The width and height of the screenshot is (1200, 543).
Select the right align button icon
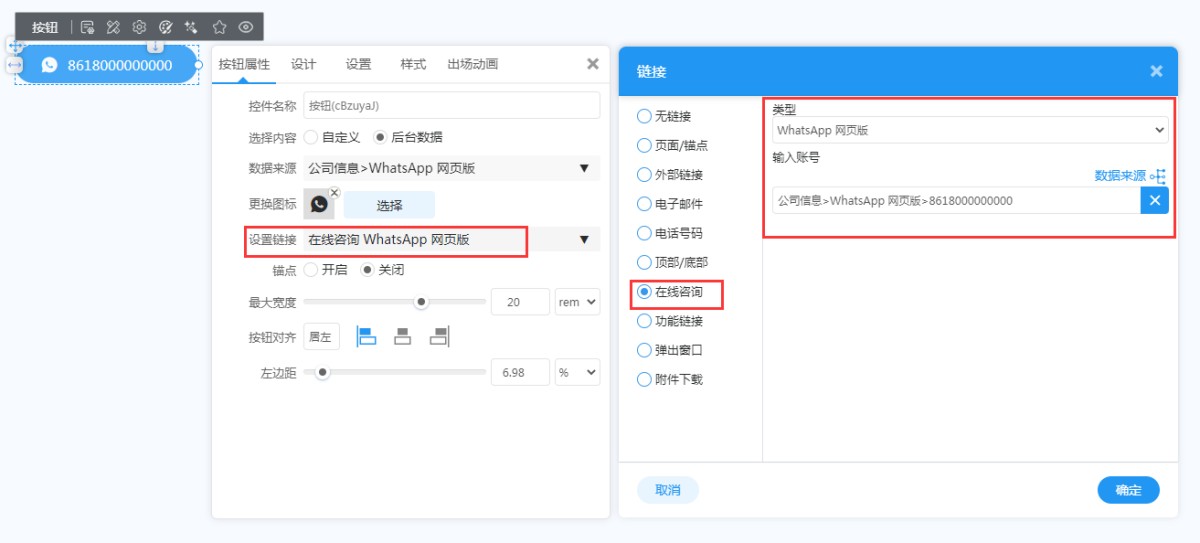point(439,337)
